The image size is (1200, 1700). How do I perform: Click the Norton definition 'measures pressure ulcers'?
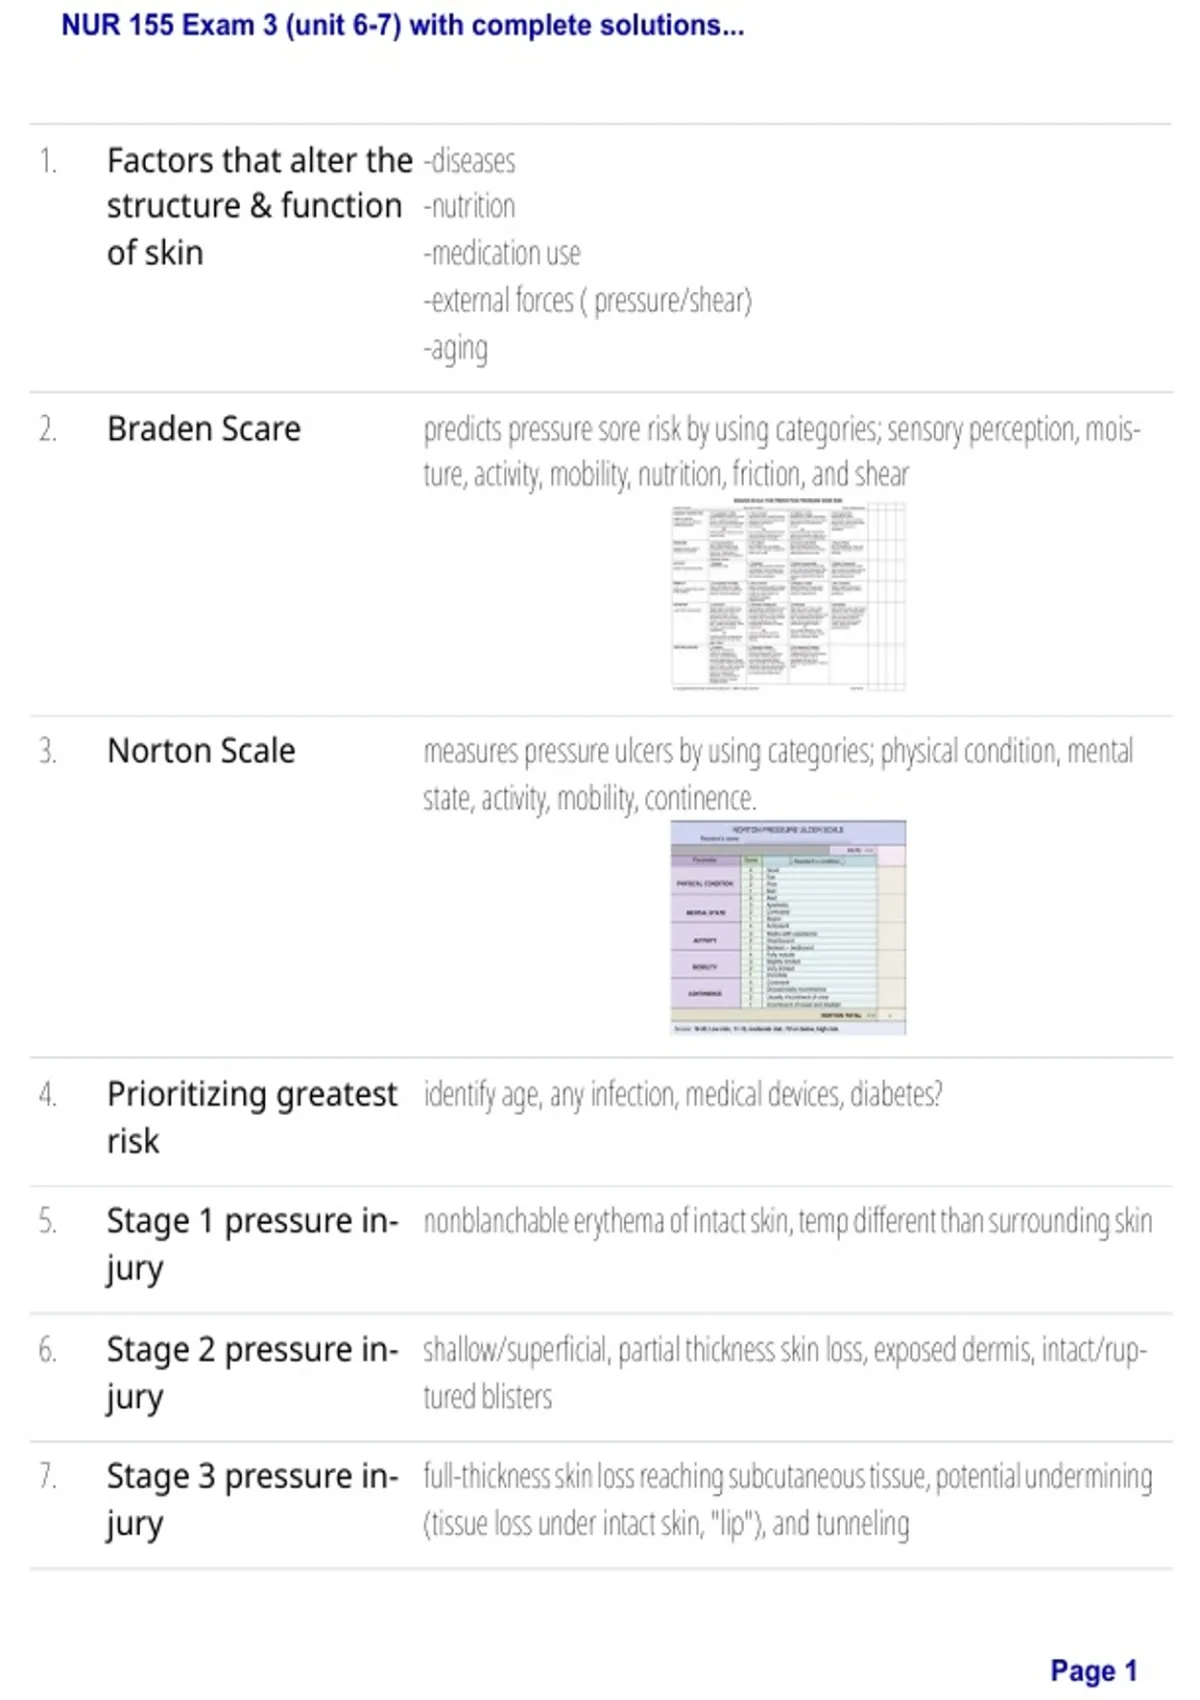tap(778, 774)
